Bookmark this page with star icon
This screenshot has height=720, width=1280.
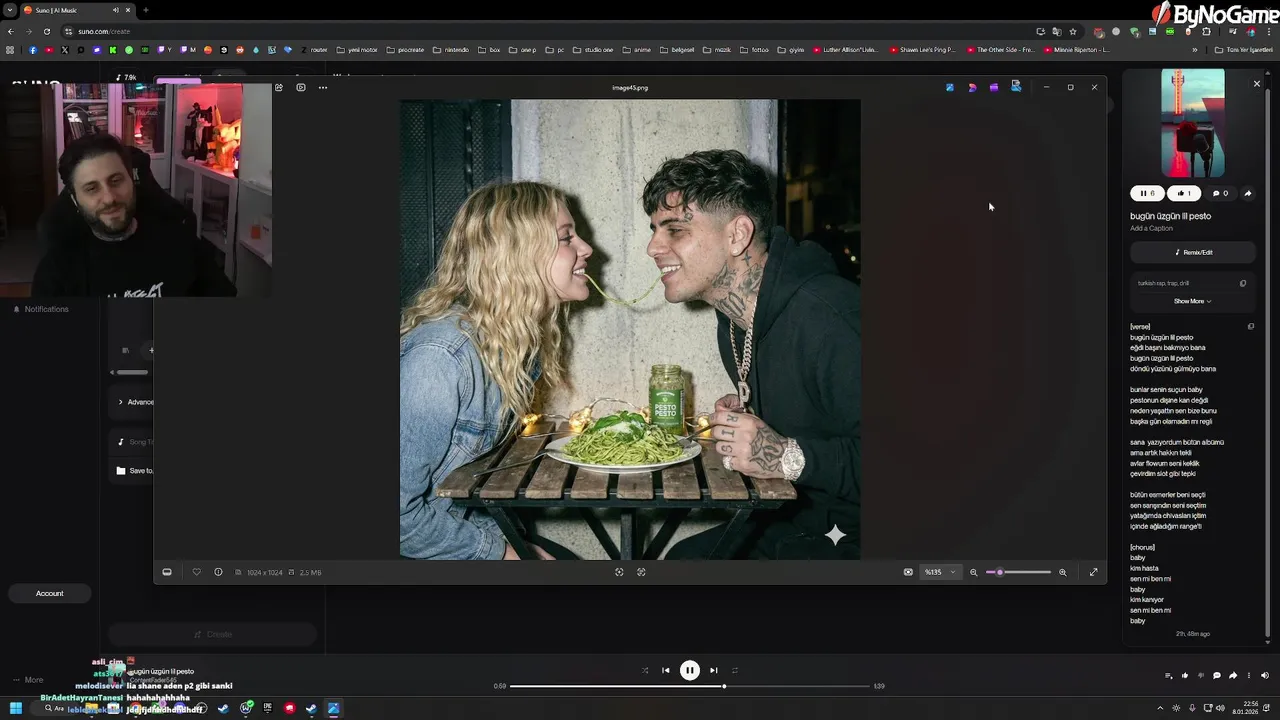(1073, 31)
